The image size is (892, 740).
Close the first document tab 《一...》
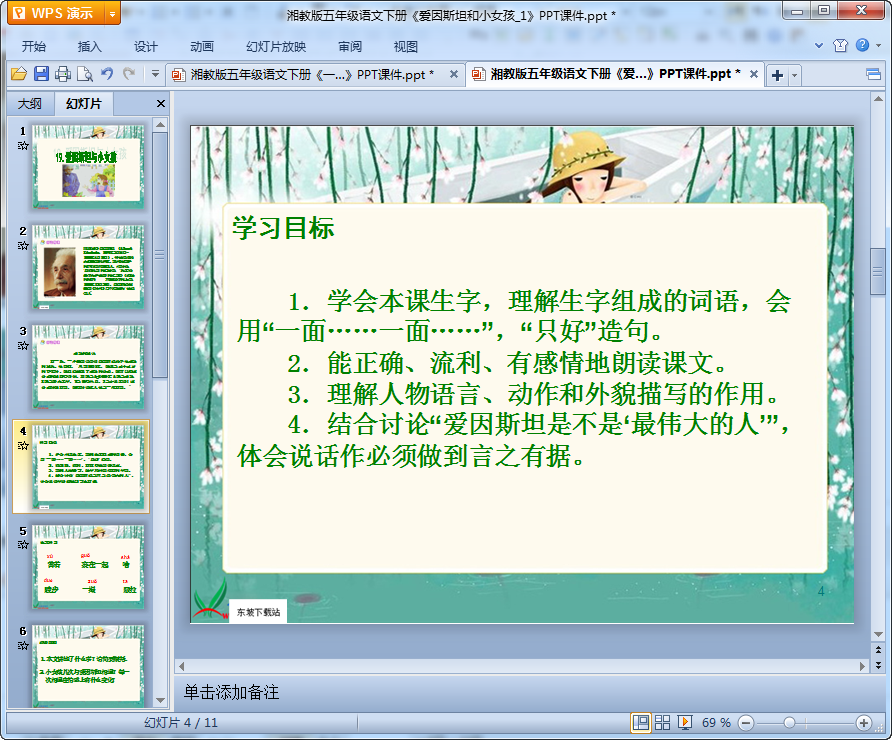point(453,74)
